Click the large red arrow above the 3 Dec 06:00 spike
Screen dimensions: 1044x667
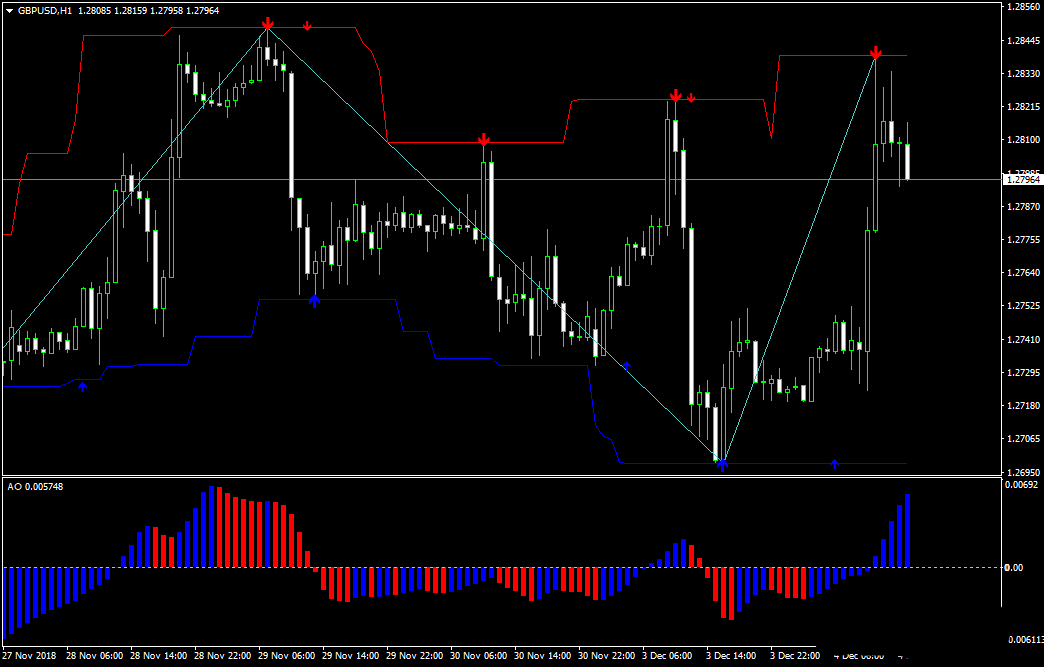pos(675,95)
